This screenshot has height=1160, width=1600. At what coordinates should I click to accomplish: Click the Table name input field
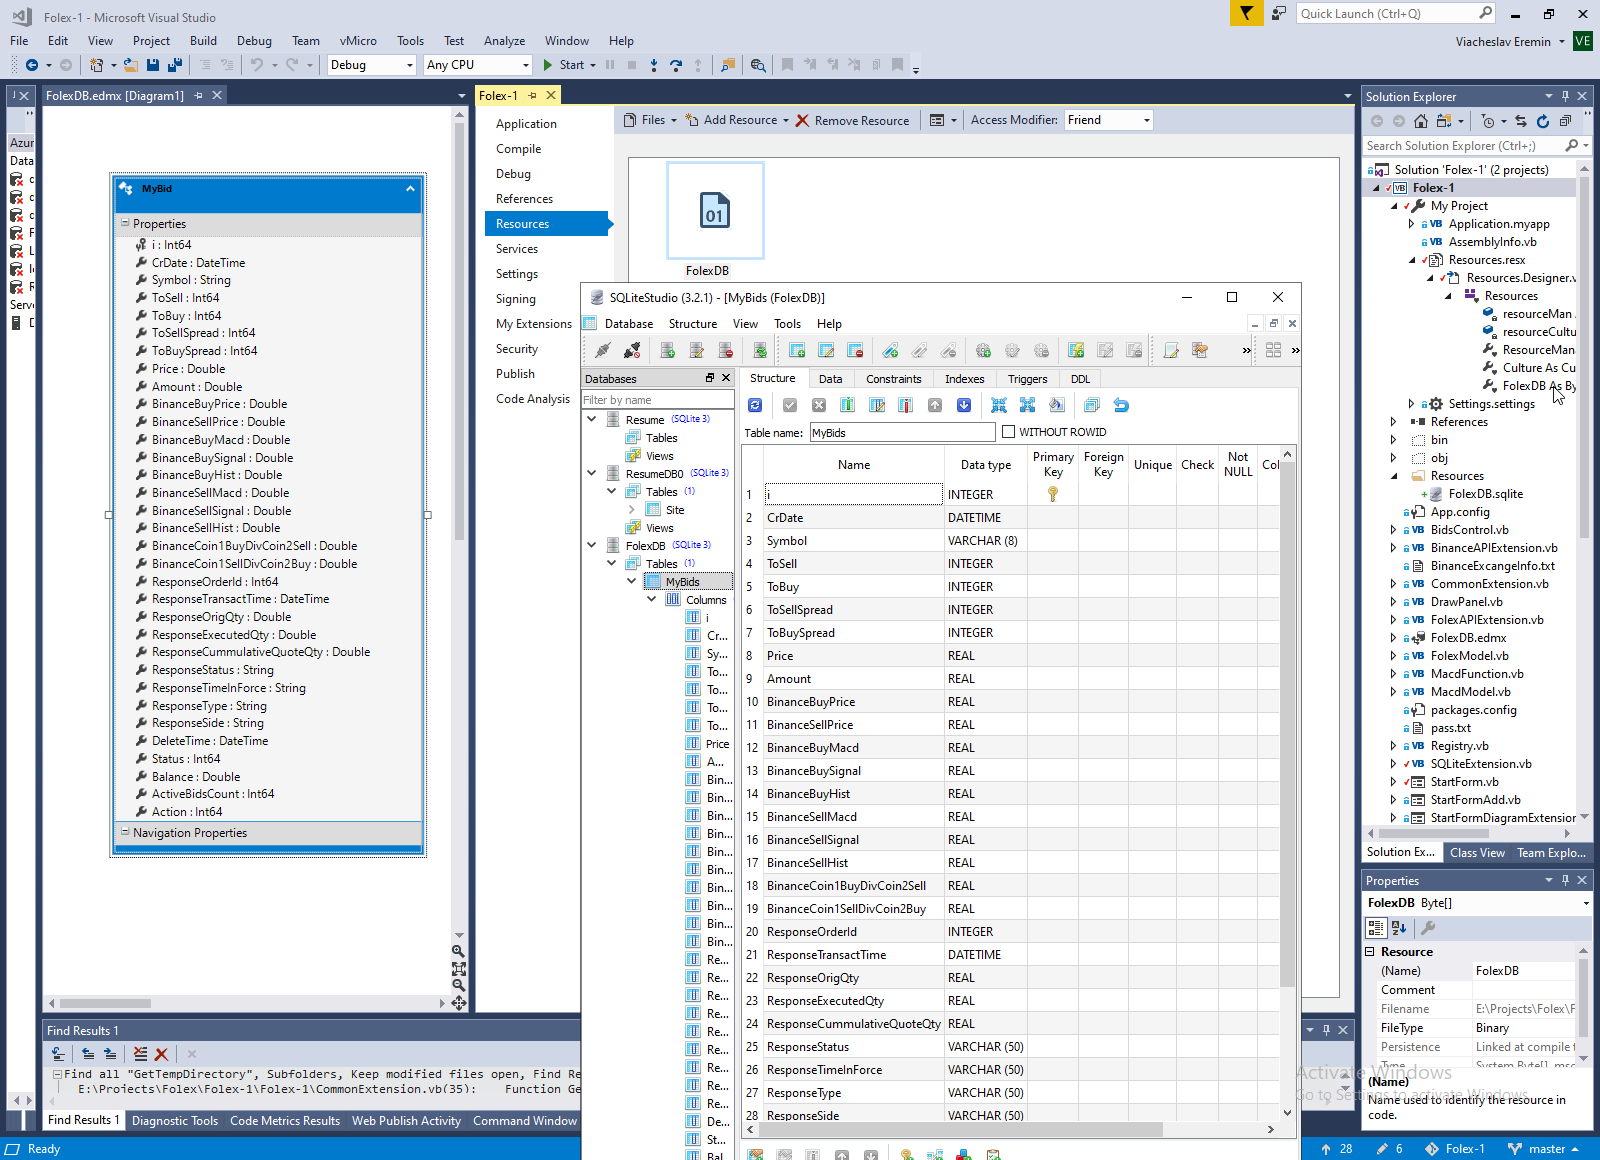(901, 433)
